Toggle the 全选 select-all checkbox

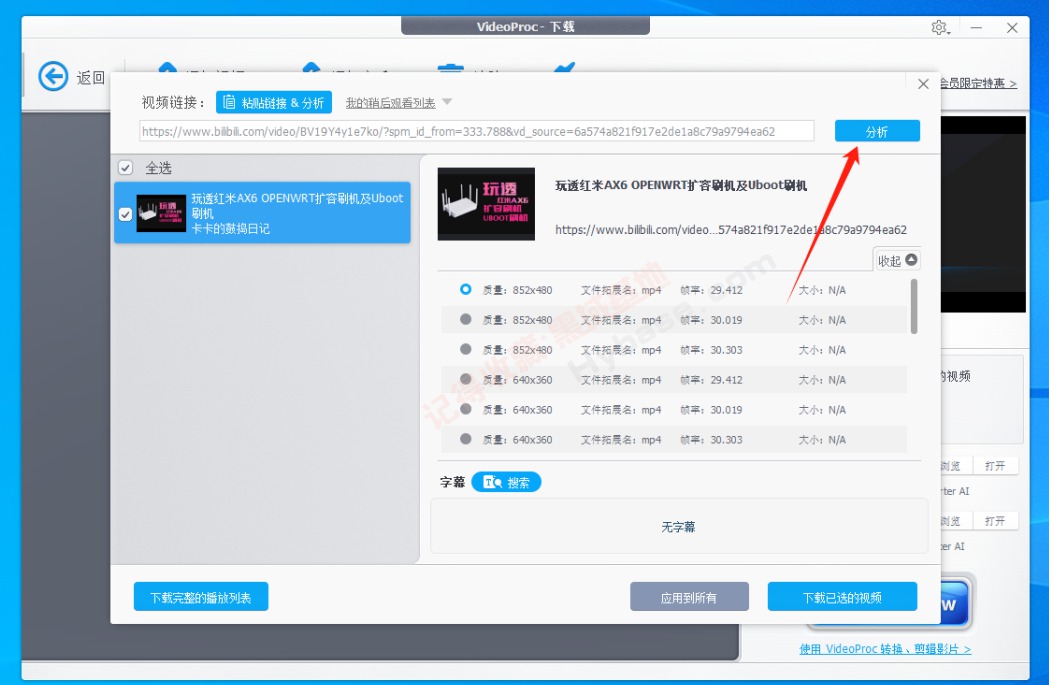click(x=125, y=167)
